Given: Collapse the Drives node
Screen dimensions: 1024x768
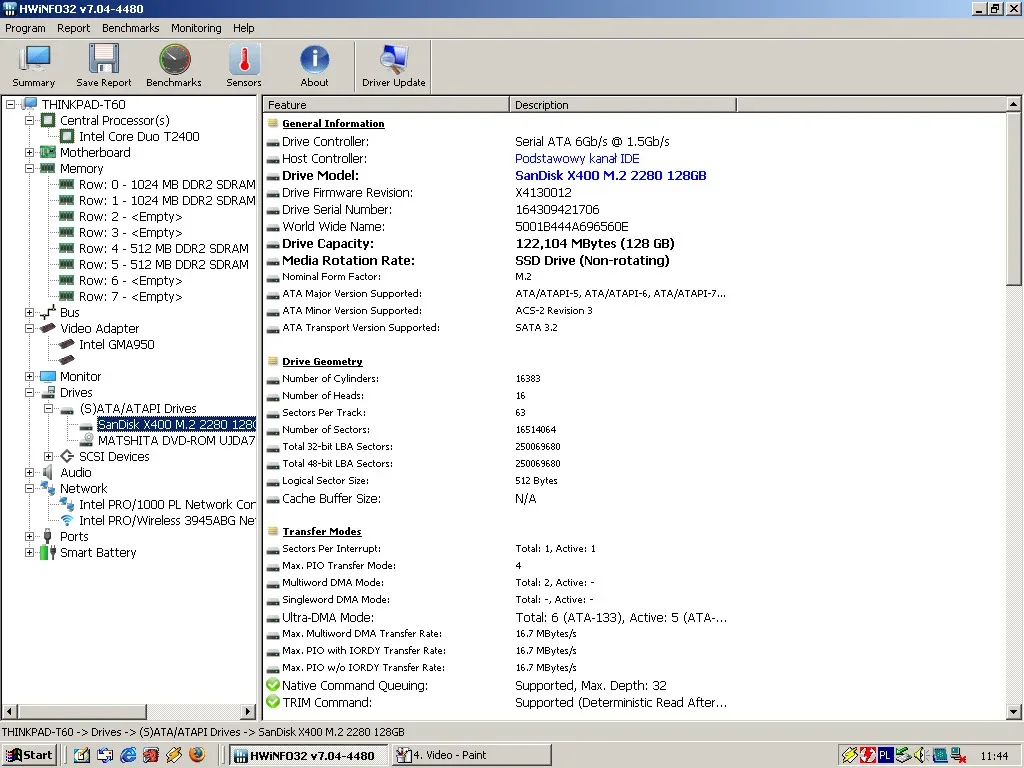Looking at the screenshot, I should 29,392.
